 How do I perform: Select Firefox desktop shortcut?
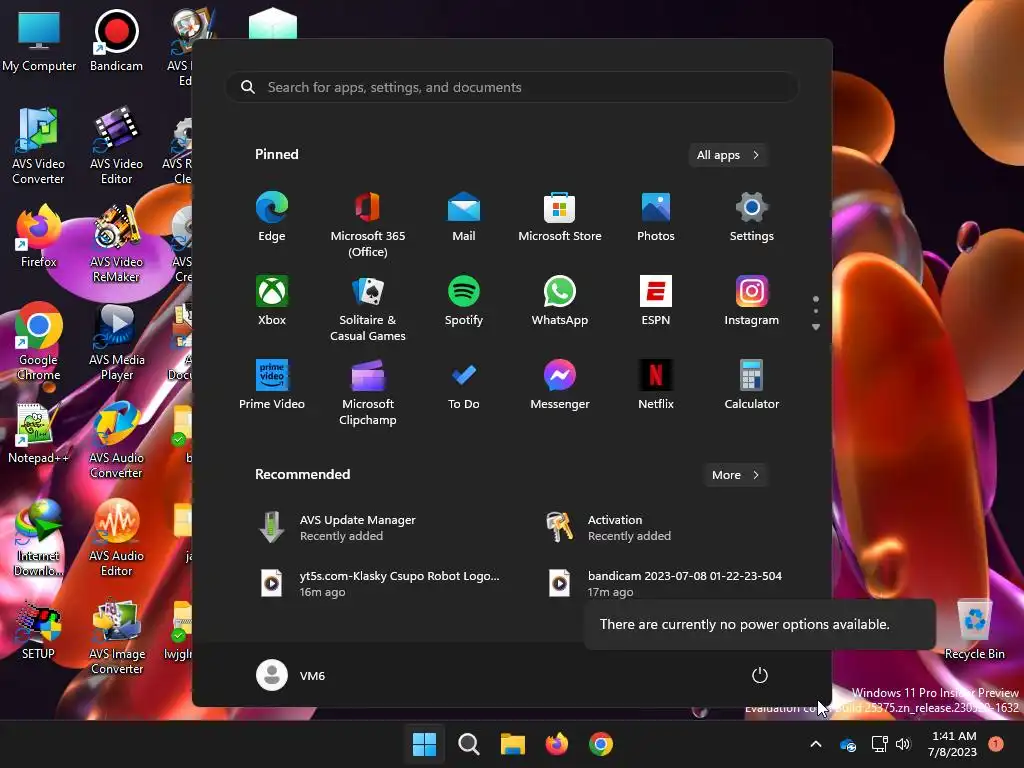point(39,237)
